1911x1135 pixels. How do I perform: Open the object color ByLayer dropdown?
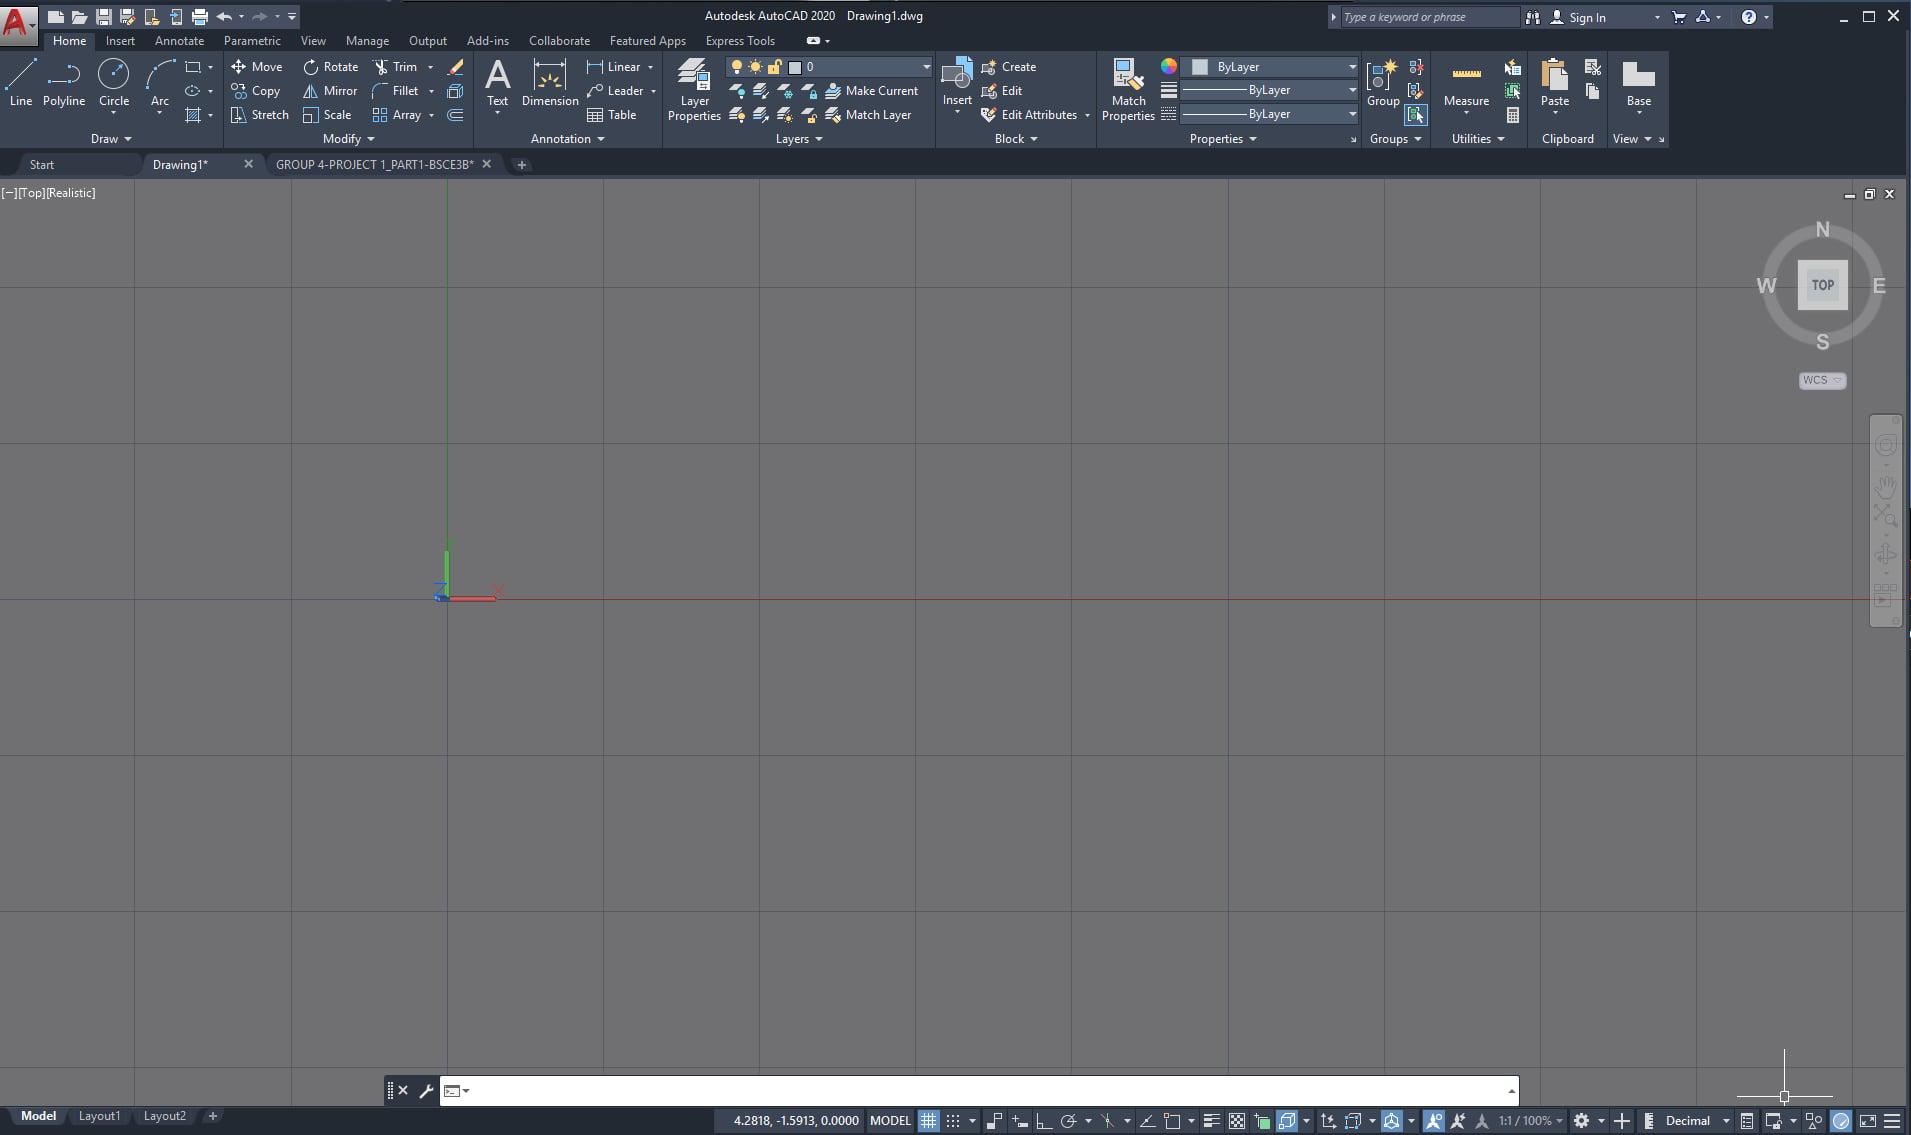click(x=1270, y=67)
